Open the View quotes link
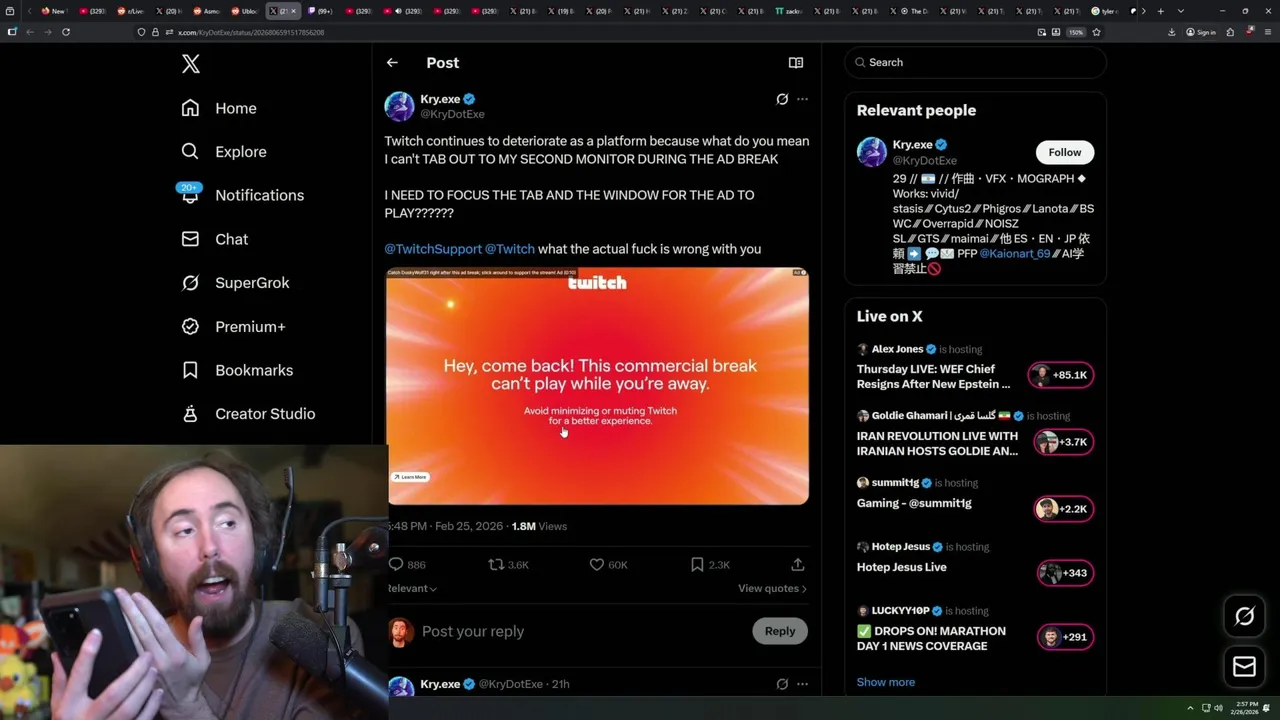The width and height of the screenshot is (1280, 720). (772, 588)
